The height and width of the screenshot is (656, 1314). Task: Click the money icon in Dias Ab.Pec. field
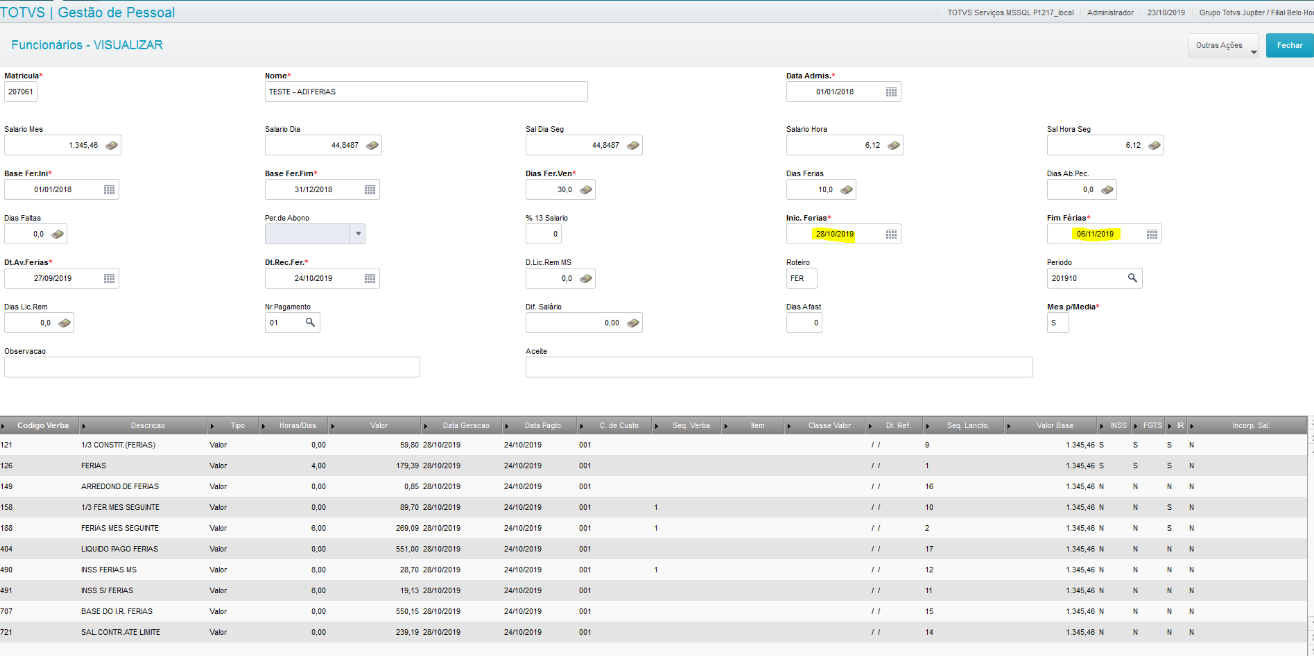coord(1107,190)
